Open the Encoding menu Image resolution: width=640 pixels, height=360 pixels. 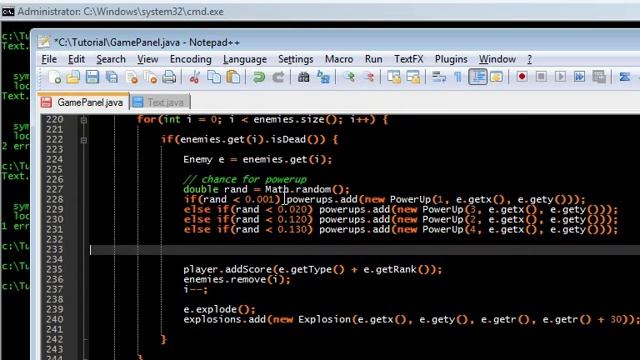tap(191, 59)
